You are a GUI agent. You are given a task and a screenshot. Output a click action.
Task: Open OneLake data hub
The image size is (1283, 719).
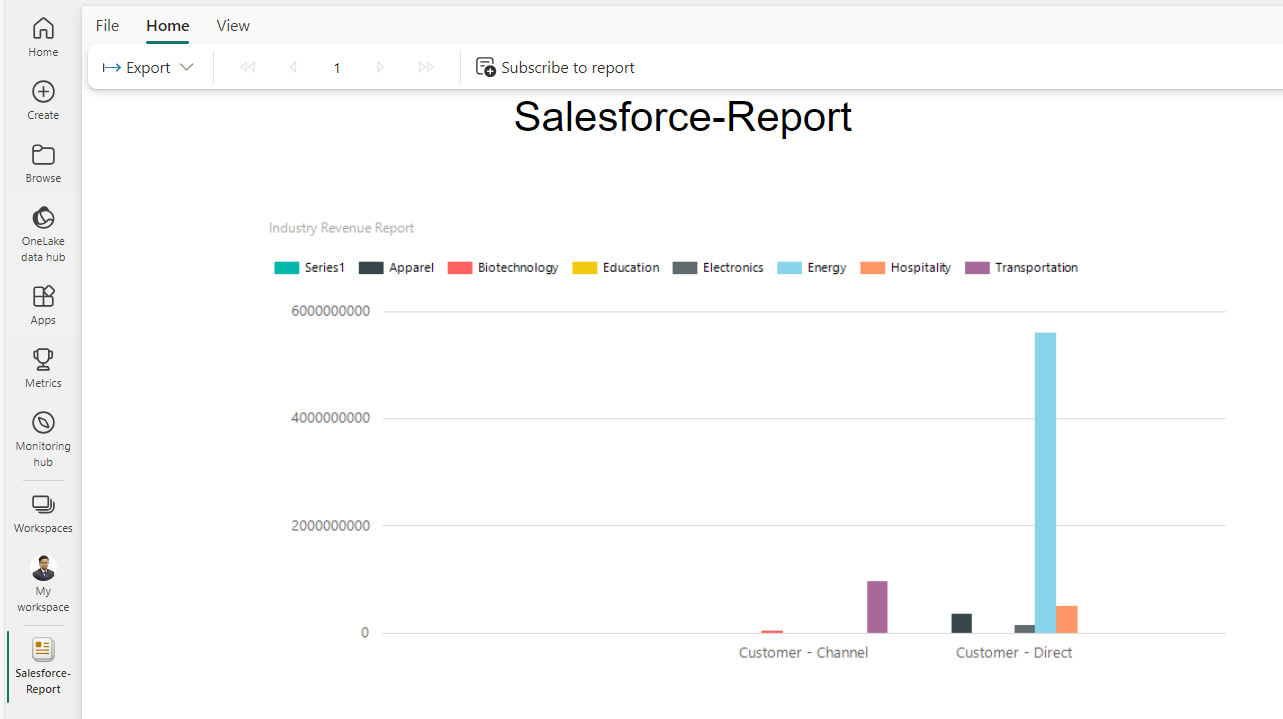43,233
